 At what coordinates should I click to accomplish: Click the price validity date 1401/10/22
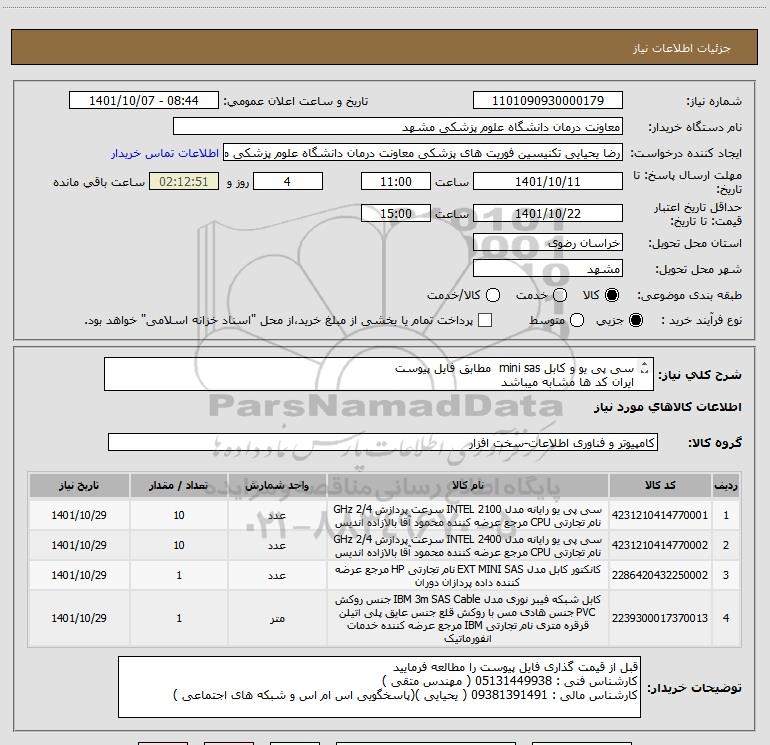pos(548,213)
